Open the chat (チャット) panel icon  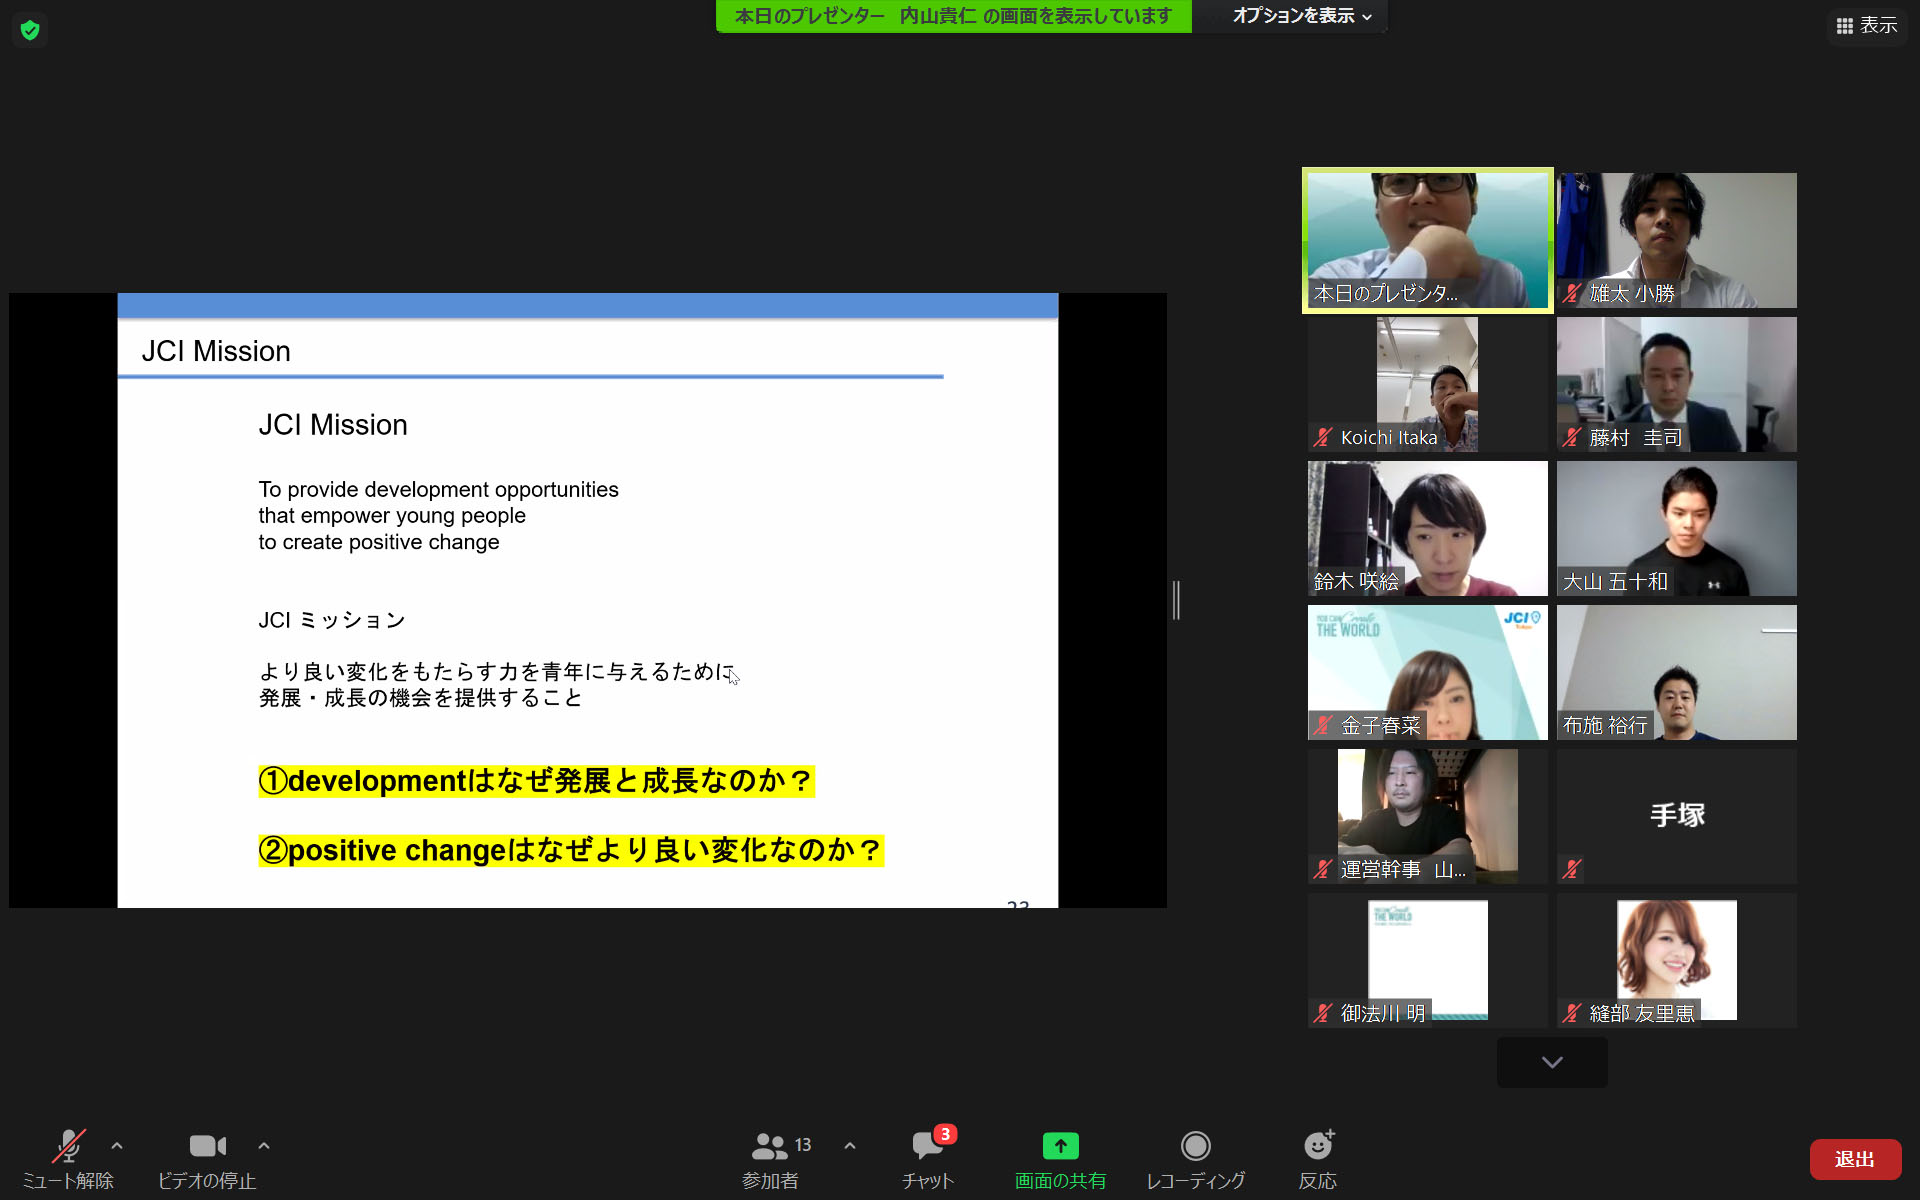(927, 1146)
